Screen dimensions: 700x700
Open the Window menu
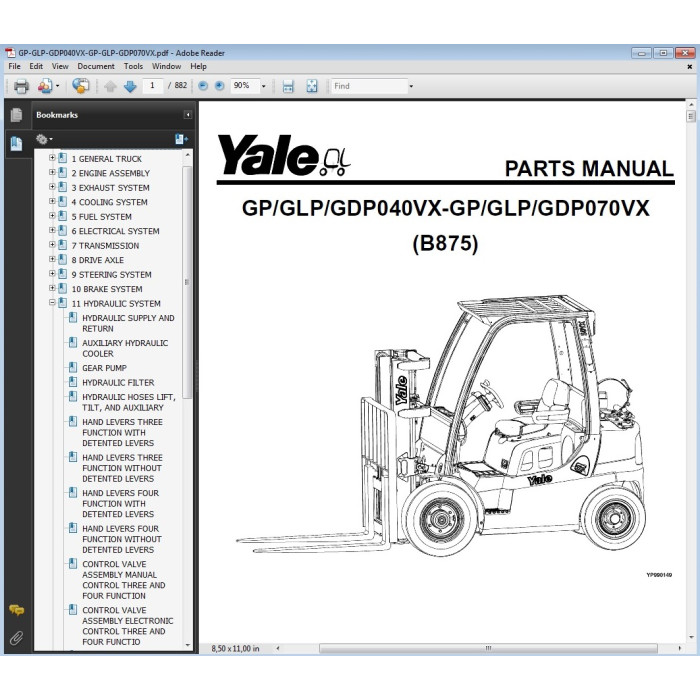[x=166, y=66]
